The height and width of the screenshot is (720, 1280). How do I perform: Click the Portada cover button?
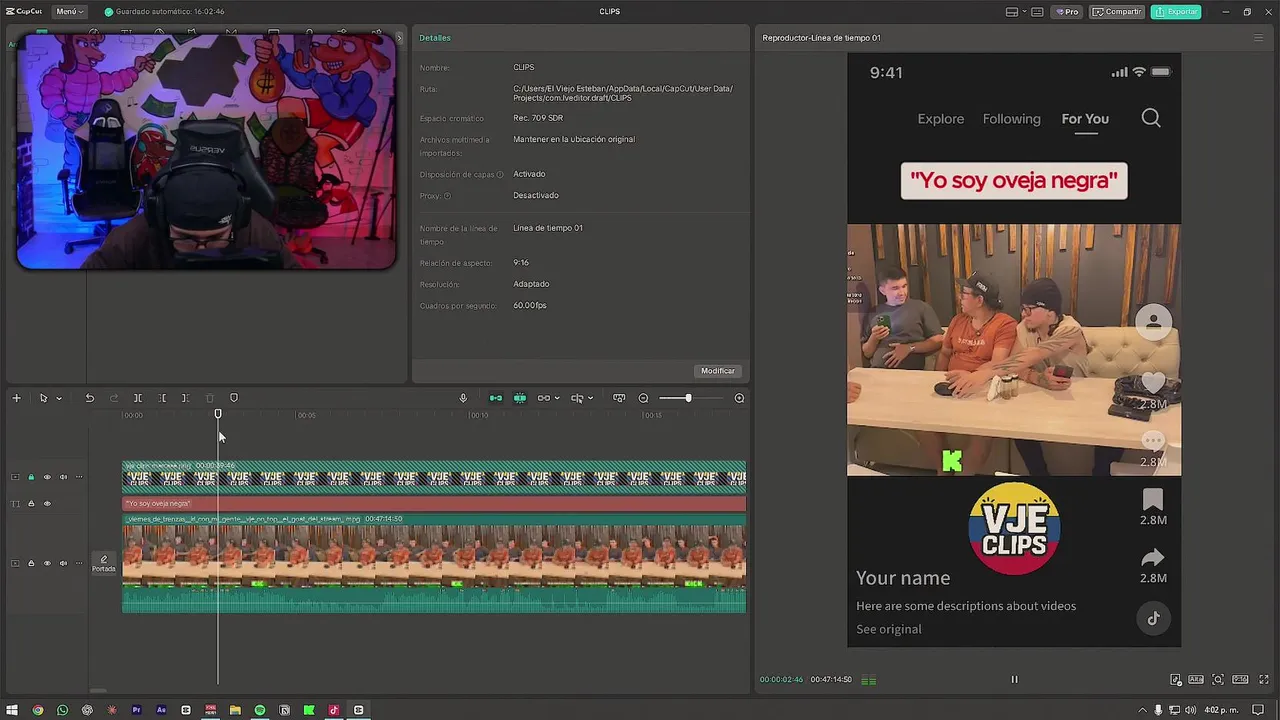[104, 564]
